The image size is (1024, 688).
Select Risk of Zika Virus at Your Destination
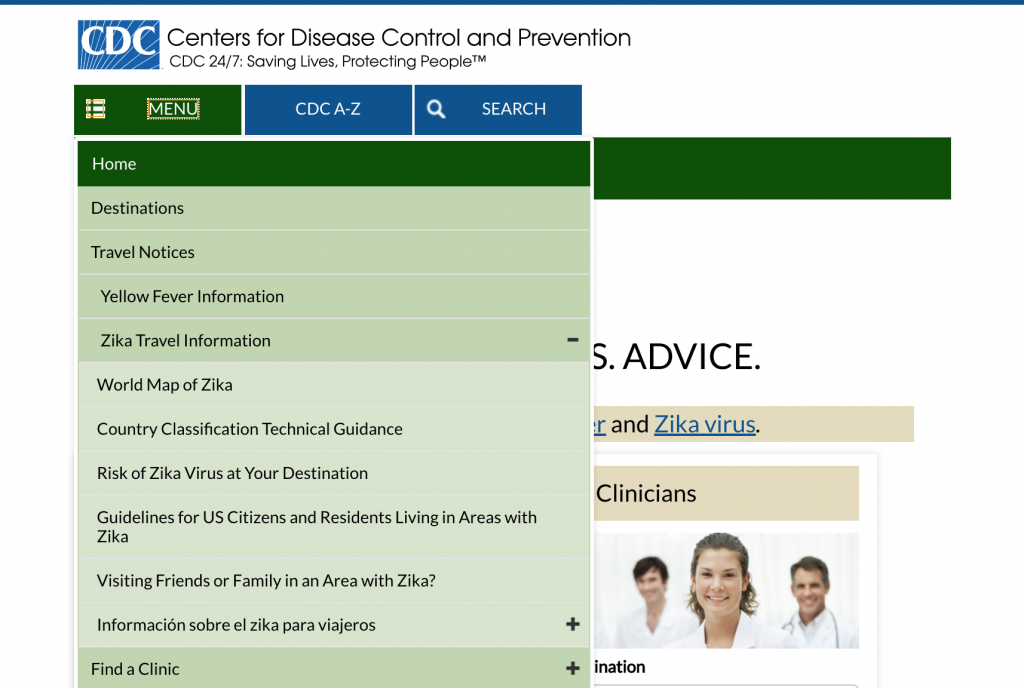232,473
